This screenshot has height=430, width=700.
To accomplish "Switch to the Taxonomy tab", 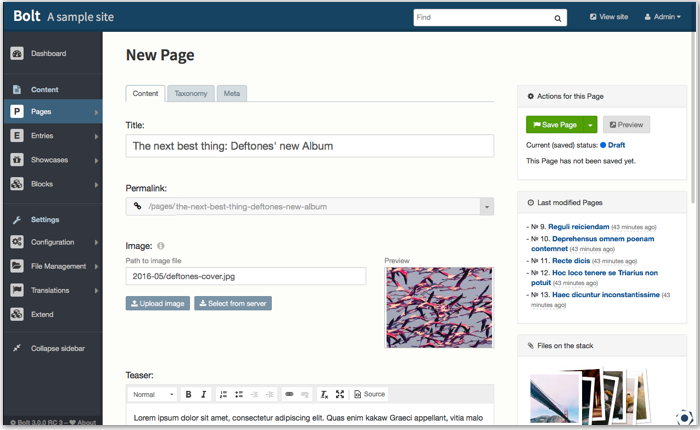I will (191, 94).
